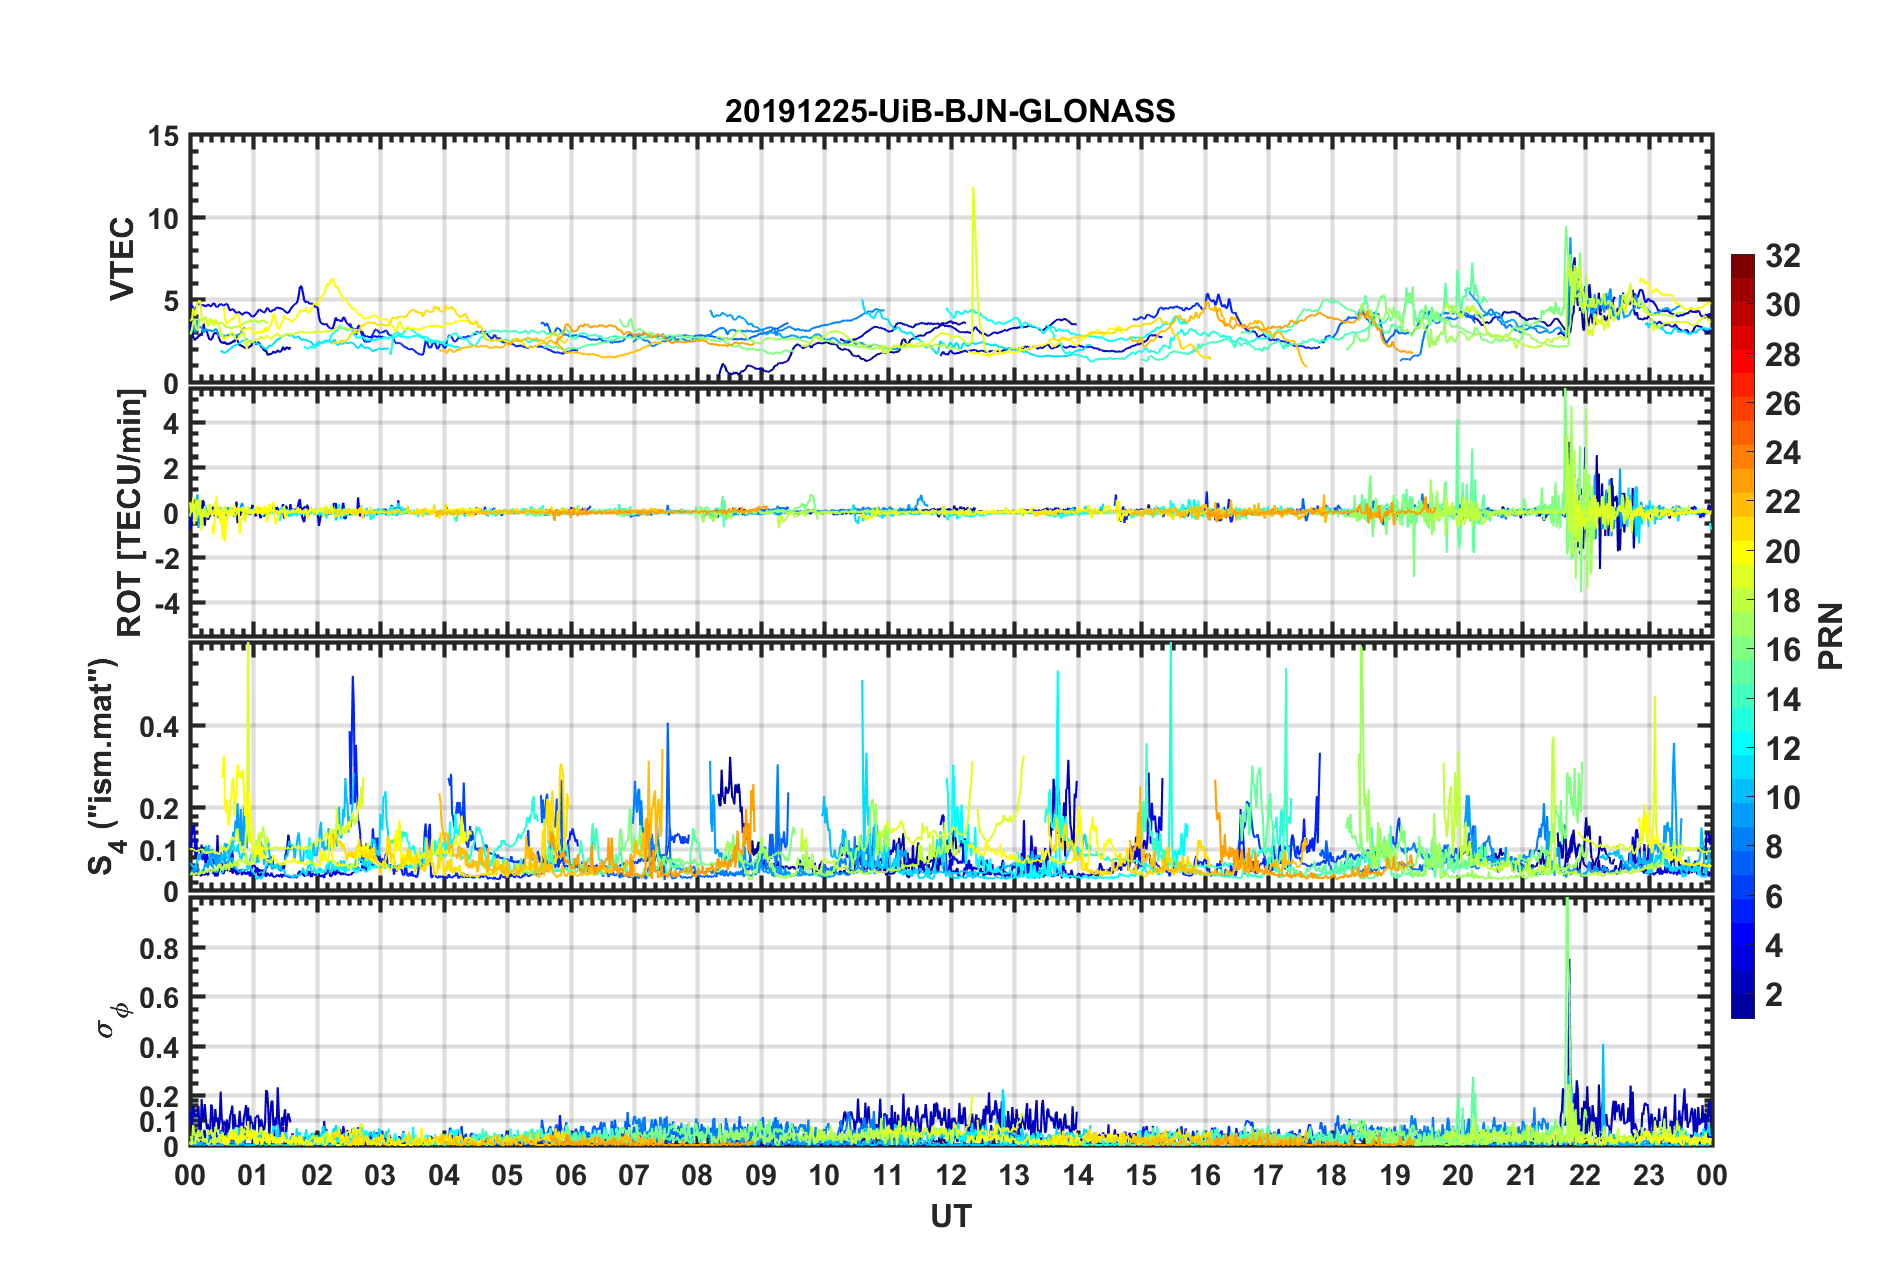This screenshot has height=1272, width=1902.
Task: Click UT axis tick label 03
Action: point(380,1175)
